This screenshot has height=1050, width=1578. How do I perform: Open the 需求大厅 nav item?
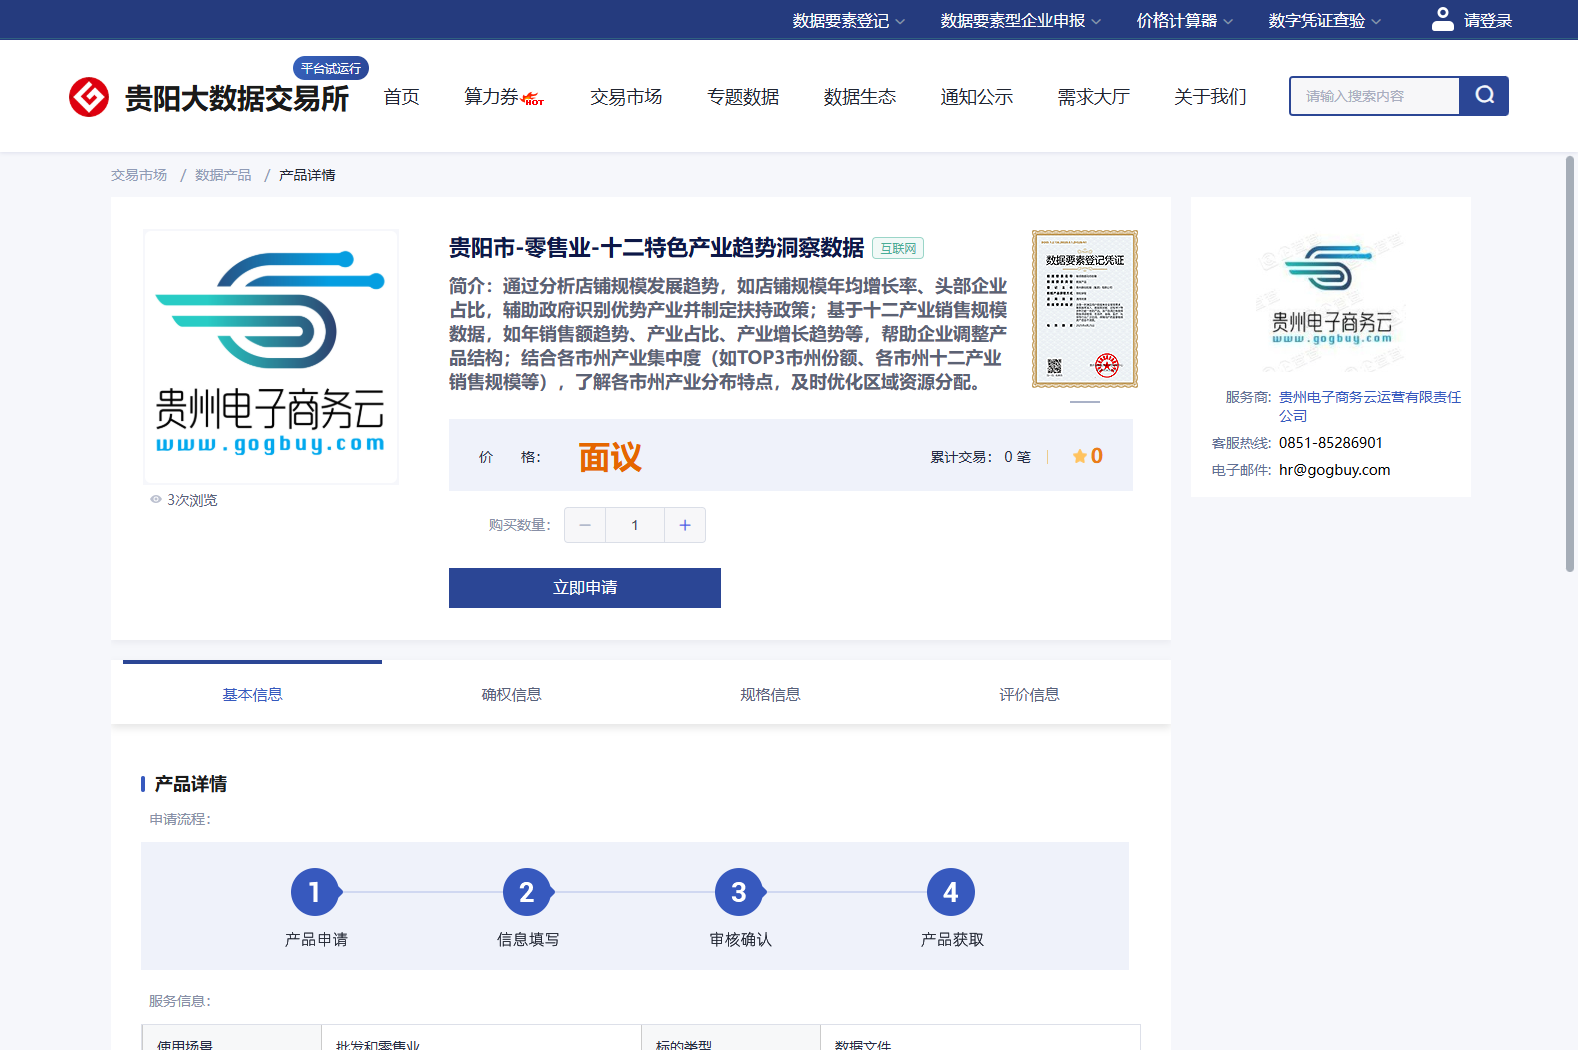coord(1094,97)
